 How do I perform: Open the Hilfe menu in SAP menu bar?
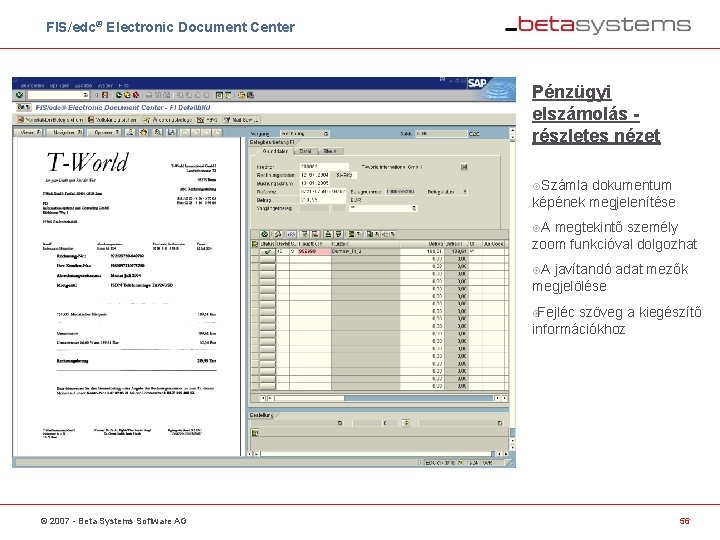point(124,85)
